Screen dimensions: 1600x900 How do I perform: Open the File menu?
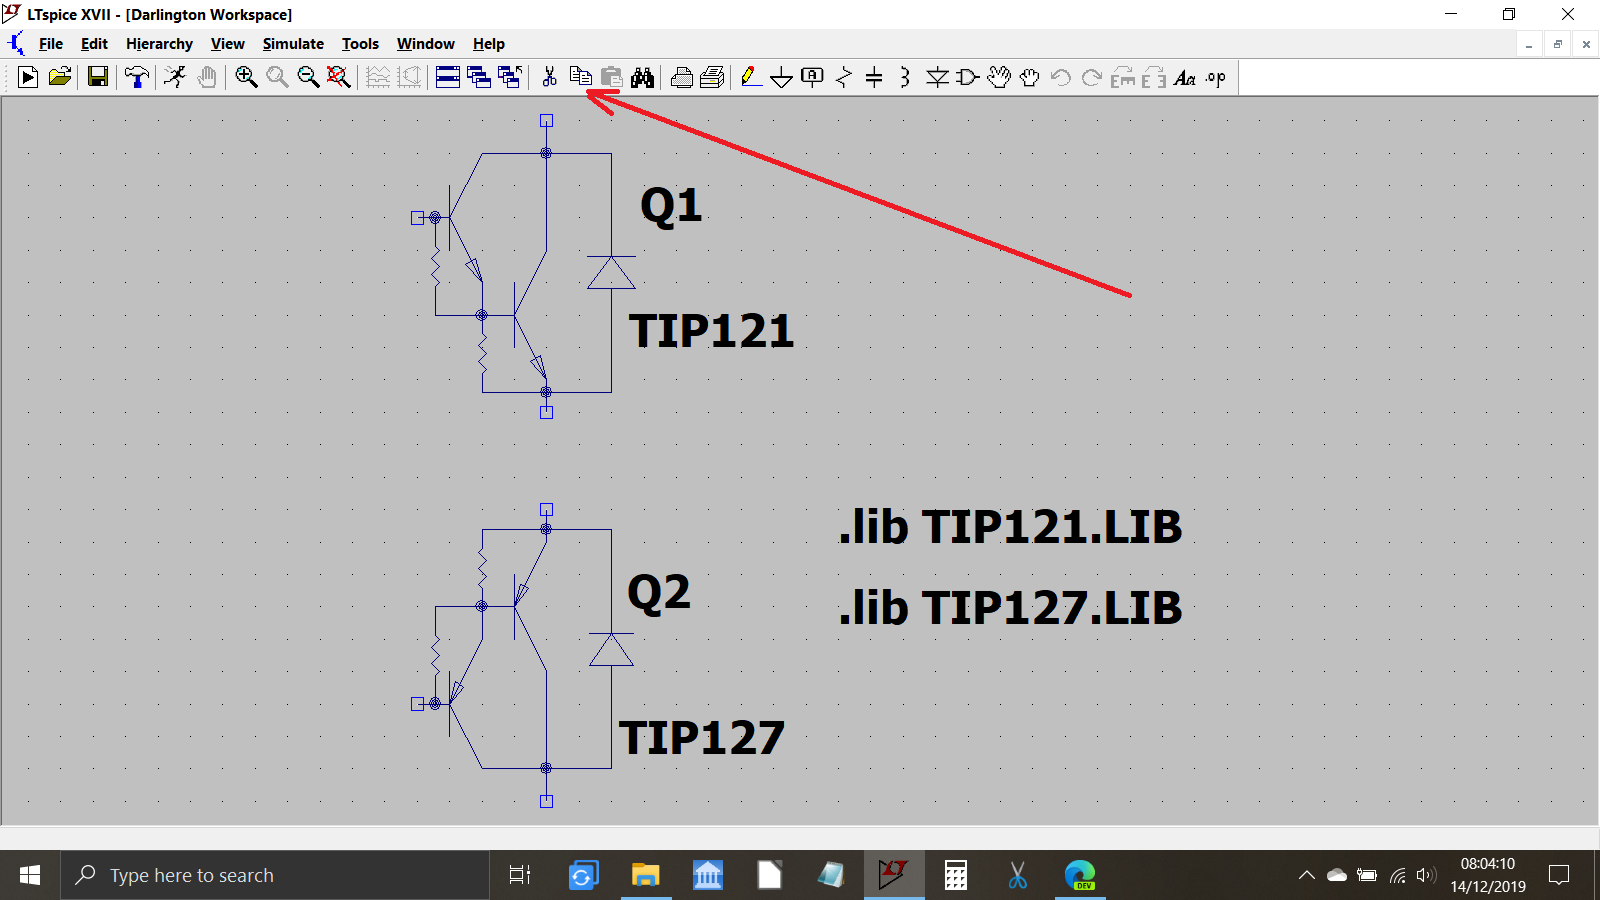coord(51,44)
